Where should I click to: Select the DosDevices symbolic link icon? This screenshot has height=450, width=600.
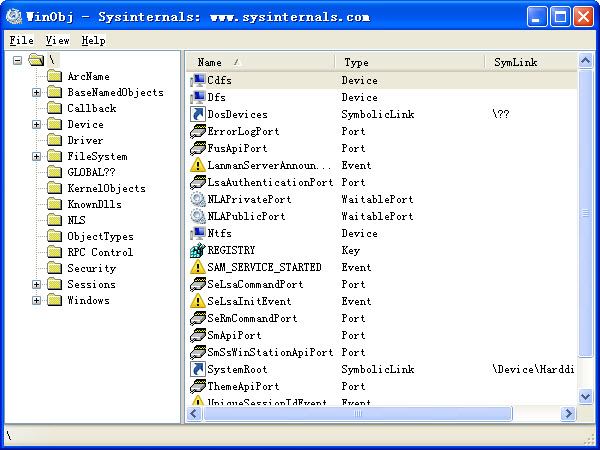(x=198, y=114)
